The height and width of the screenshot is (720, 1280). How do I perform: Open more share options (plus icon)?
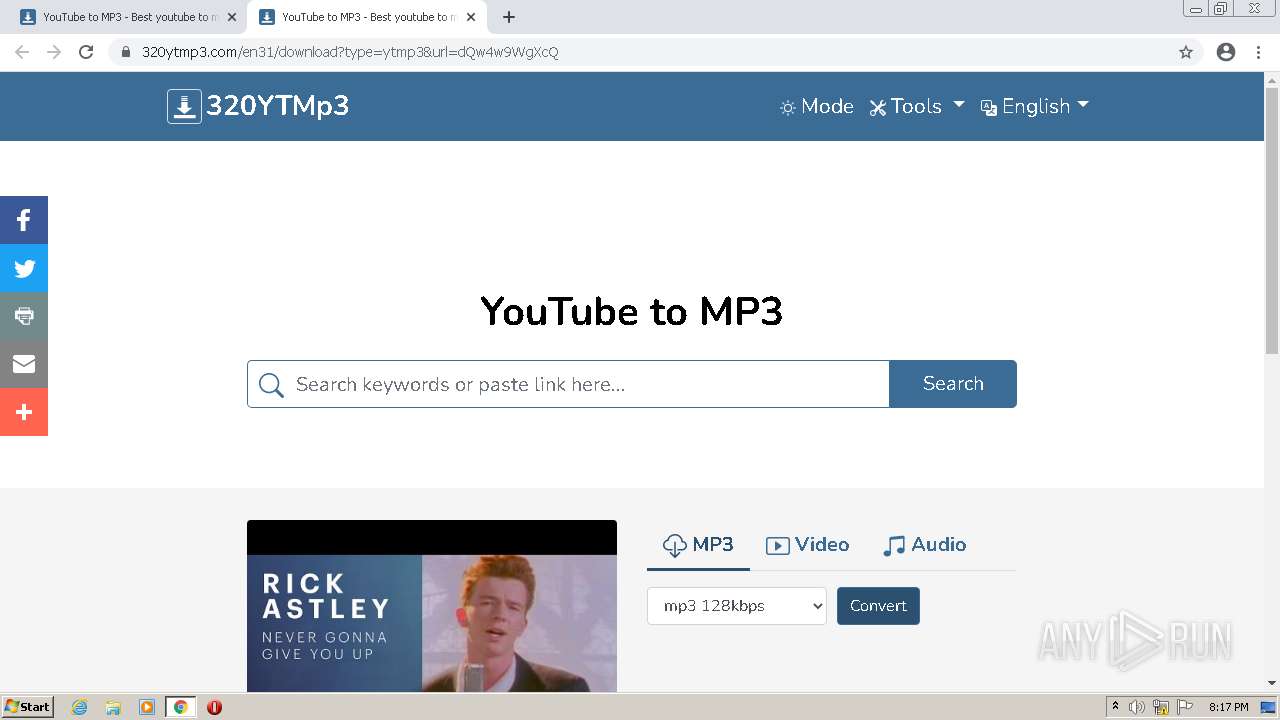click(24, 412)
